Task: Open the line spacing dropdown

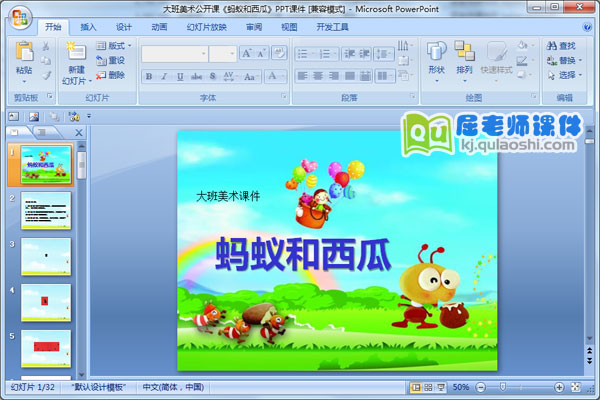Action: (x=384, y=54)
